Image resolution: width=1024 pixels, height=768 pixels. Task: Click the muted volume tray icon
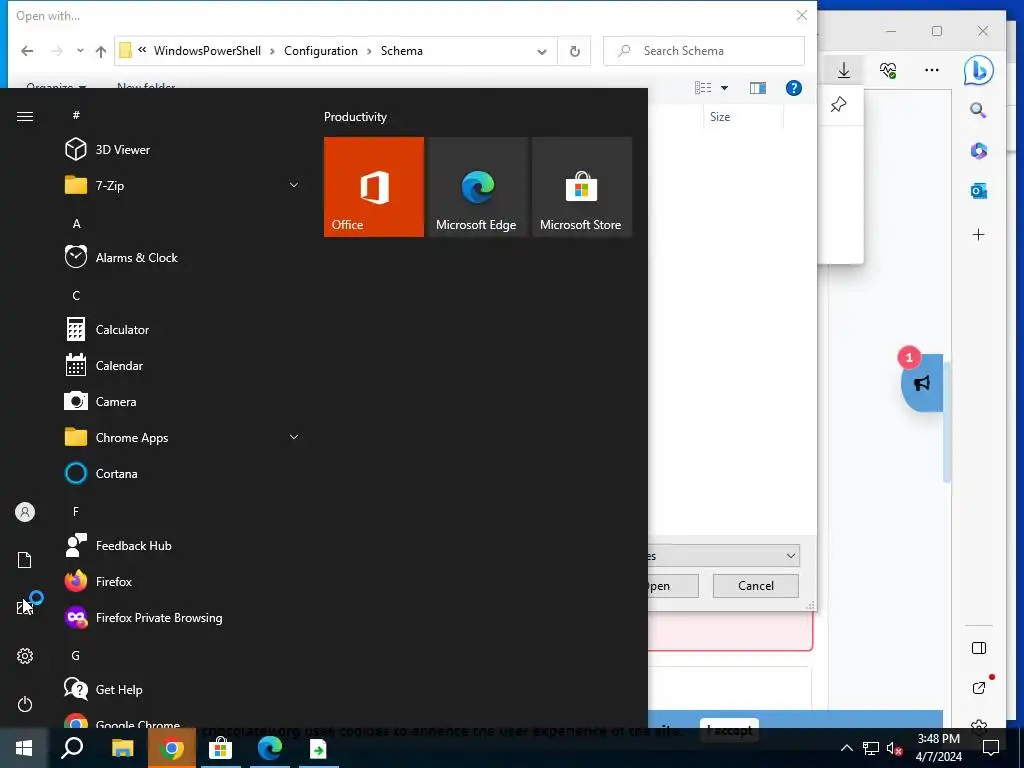coord(893,748)
